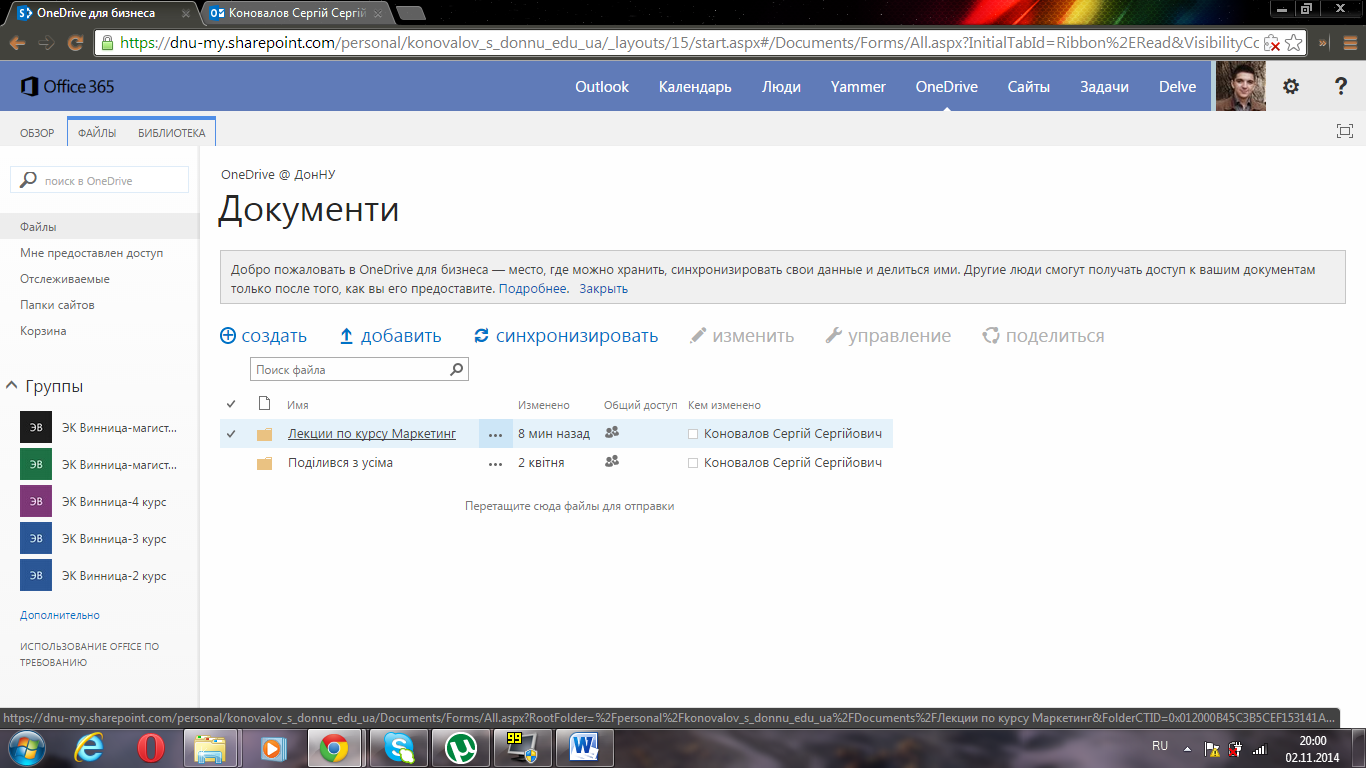Click the browser address bar URL
This screenshot has width=1366, height=768.
(x=688, y=43)
